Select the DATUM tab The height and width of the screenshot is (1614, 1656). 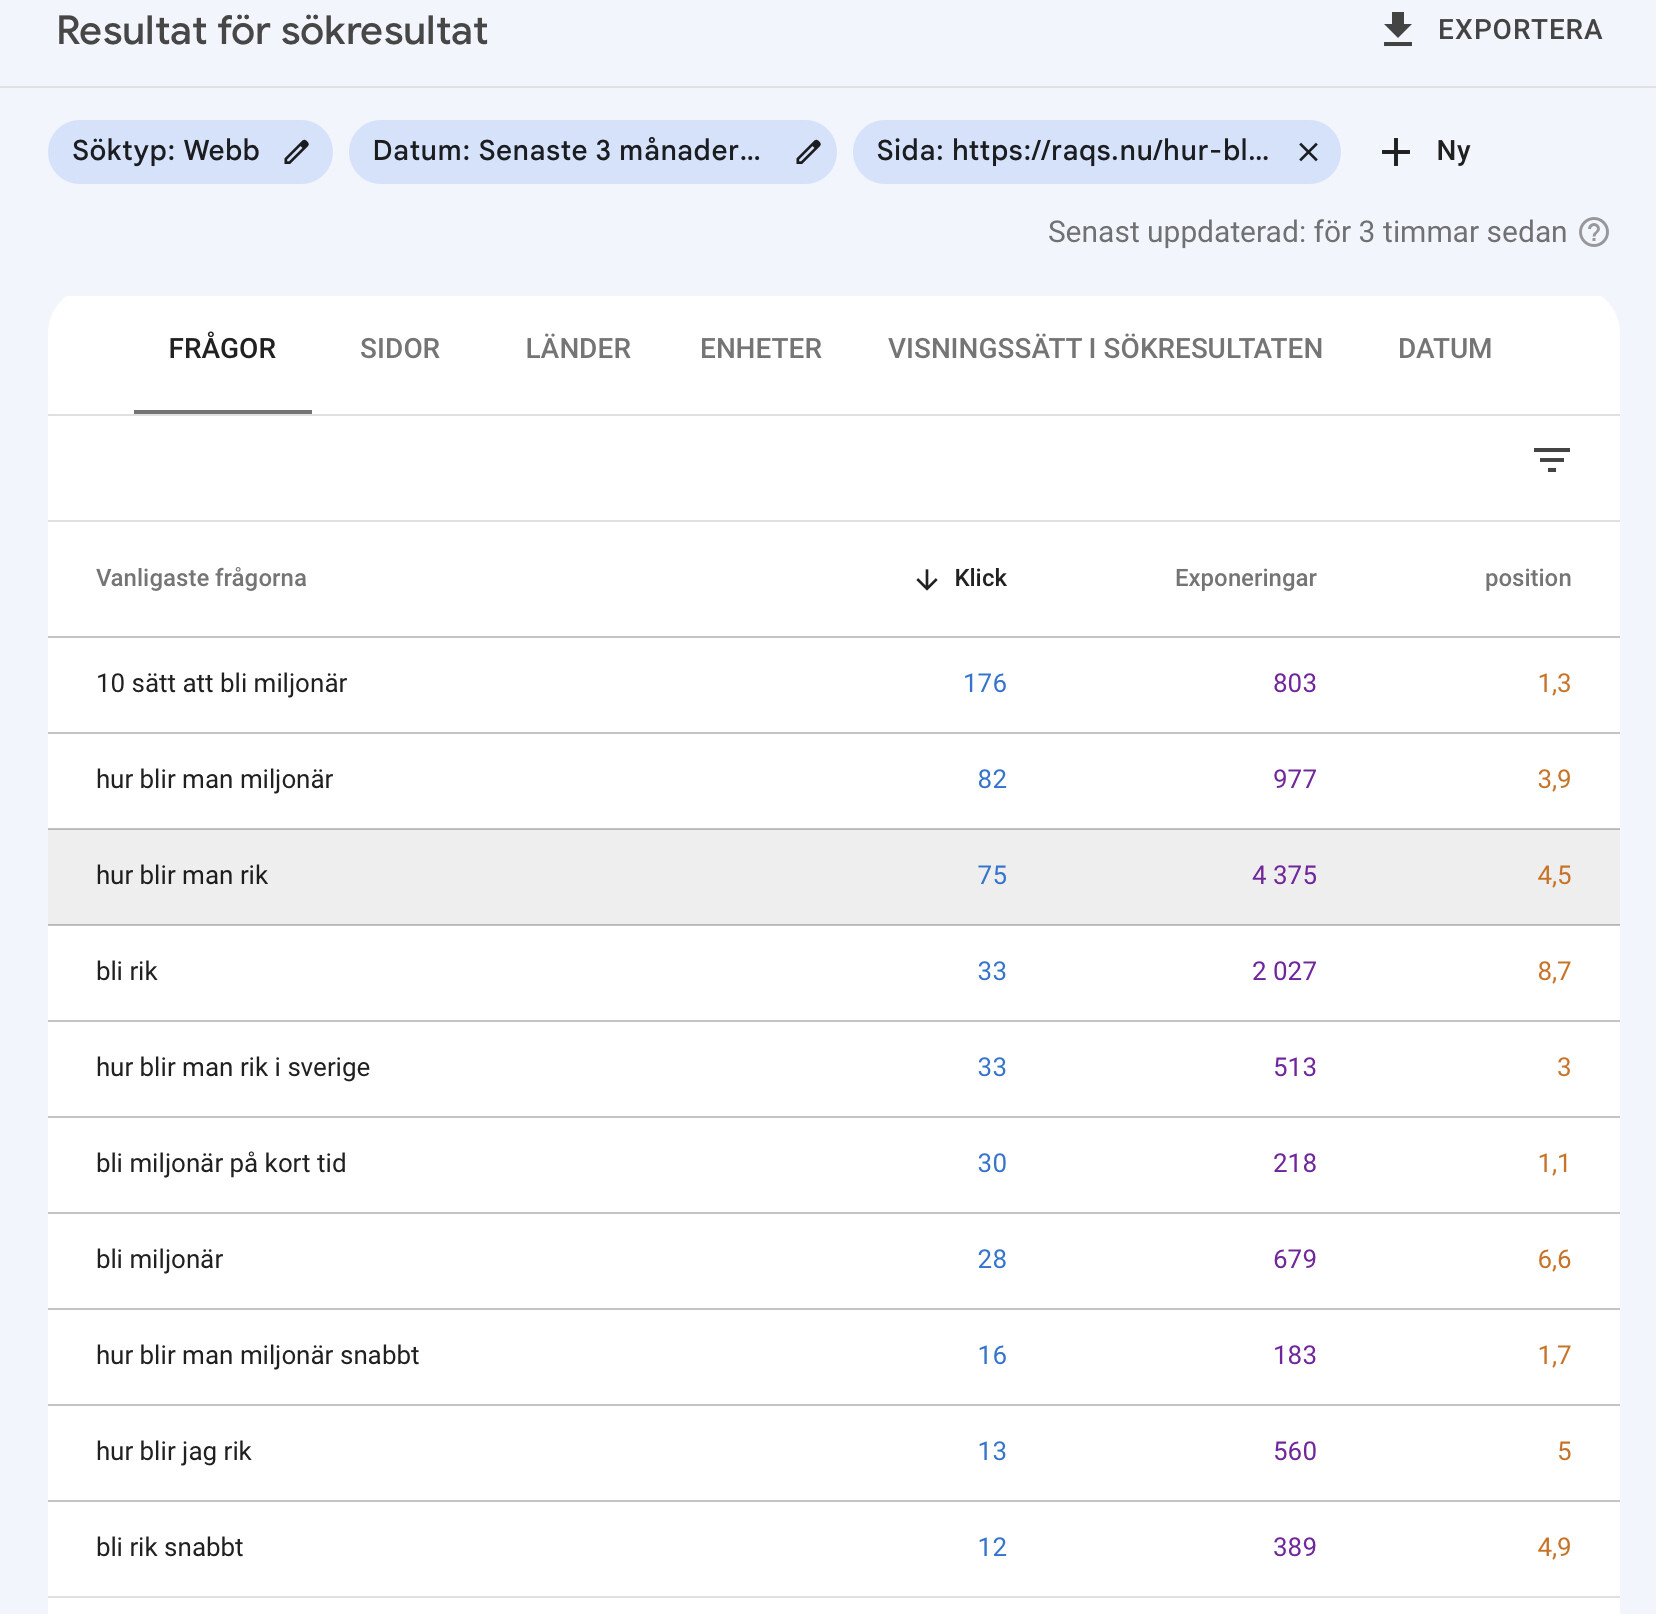pos(1444,349)
